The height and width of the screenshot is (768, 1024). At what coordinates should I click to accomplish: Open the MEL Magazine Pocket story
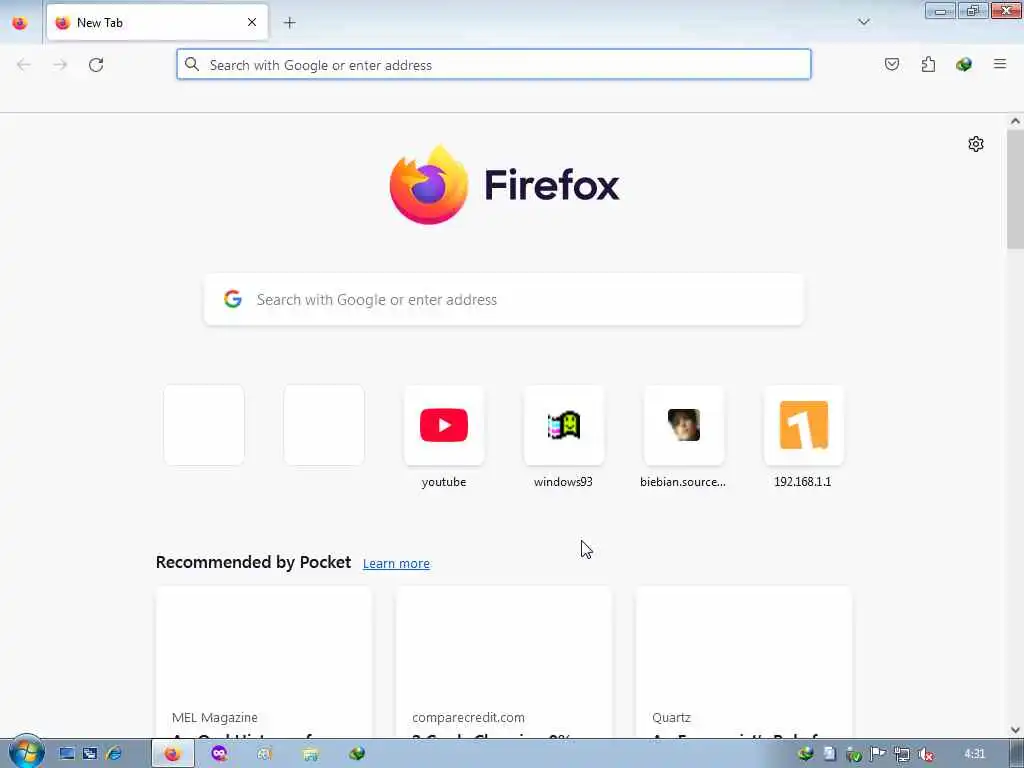[x=264, y=662]
